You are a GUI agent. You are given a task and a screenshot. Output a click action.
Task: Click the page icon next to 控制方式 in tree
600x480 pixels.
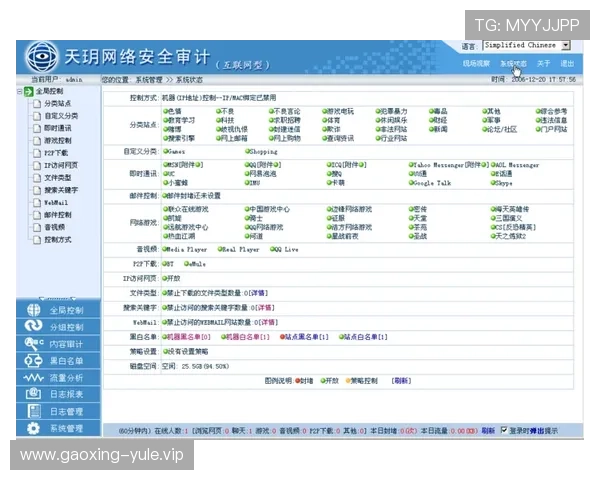tap(37, 240)
